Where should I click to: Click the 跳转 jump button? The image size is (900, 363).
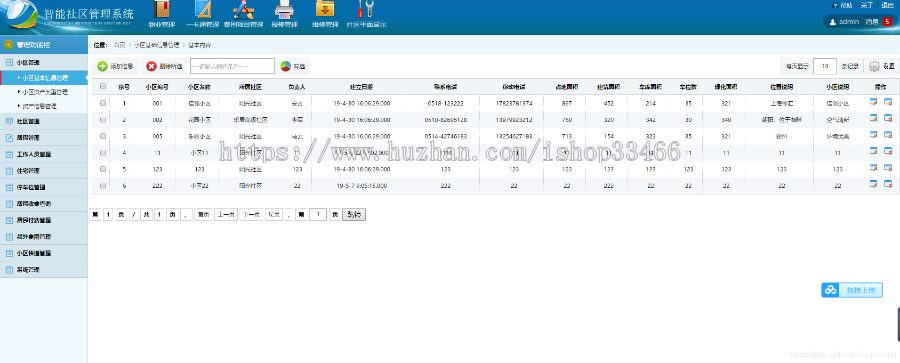[354, 214]
